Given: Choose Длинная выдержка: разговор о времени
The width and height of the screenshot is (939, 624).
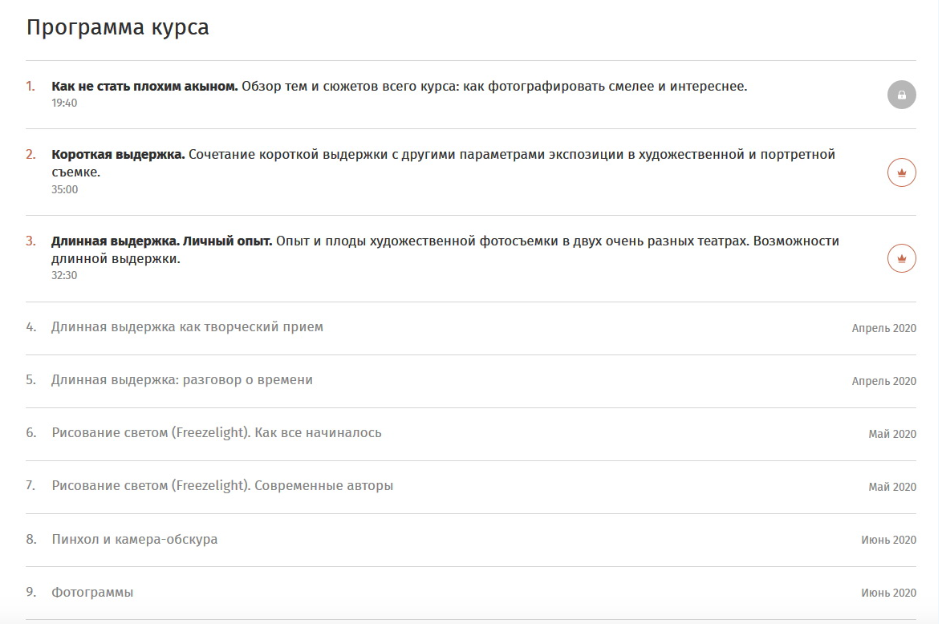Looking at the screenshot, I should point(182,380).
